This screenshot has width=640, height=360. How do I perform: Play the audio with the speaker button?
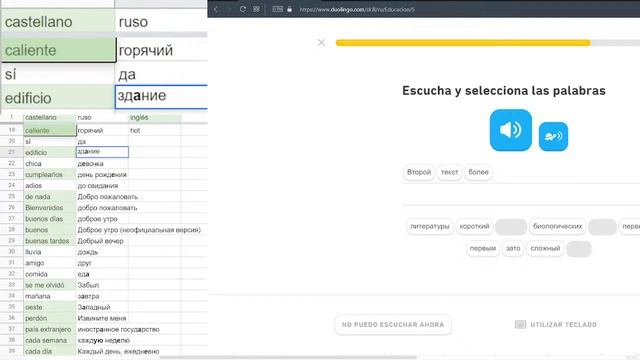click(511, 130)
